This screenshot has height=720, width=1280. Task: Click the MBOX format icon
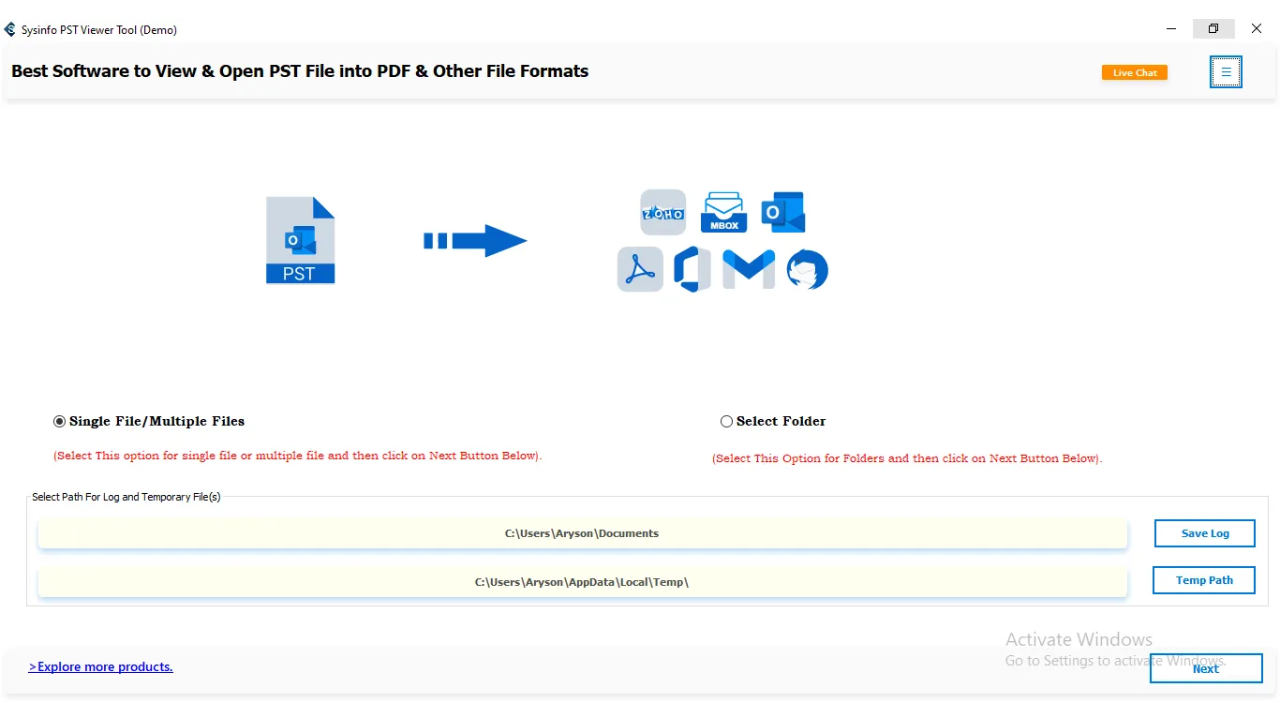coord(724,212)
